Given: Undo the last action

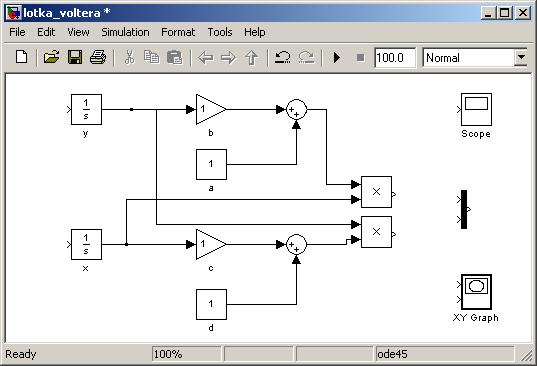Looking at the screenshot, I should click(283, 57).
